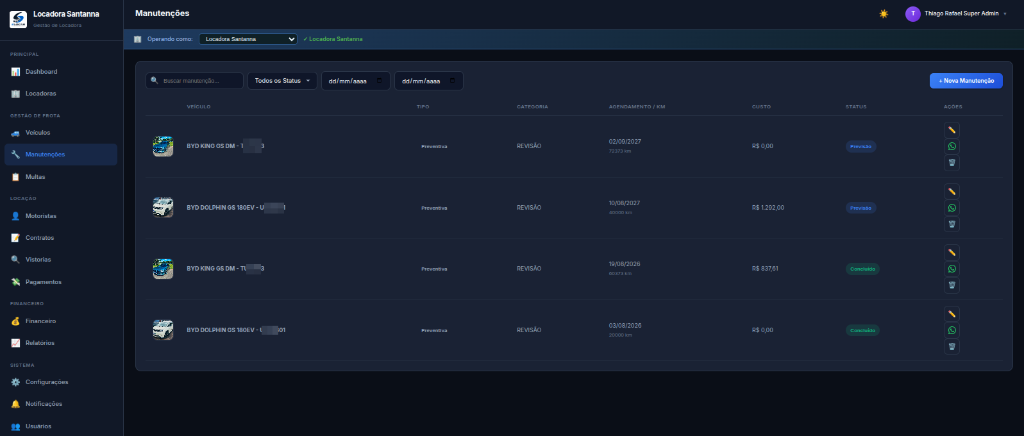Toggle light theme with sun icon
Viewport: 1024px width, 436px height.
tap(884, 14)
